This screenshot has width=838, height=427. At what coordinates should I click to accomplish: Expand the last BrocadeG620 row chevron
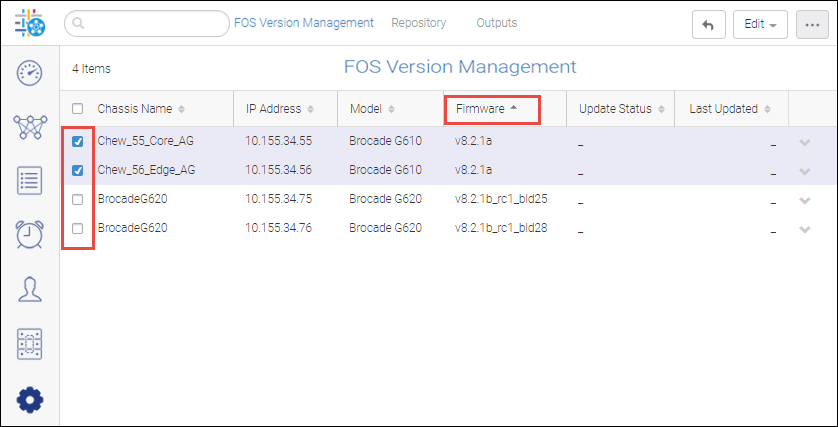point(805,230)
